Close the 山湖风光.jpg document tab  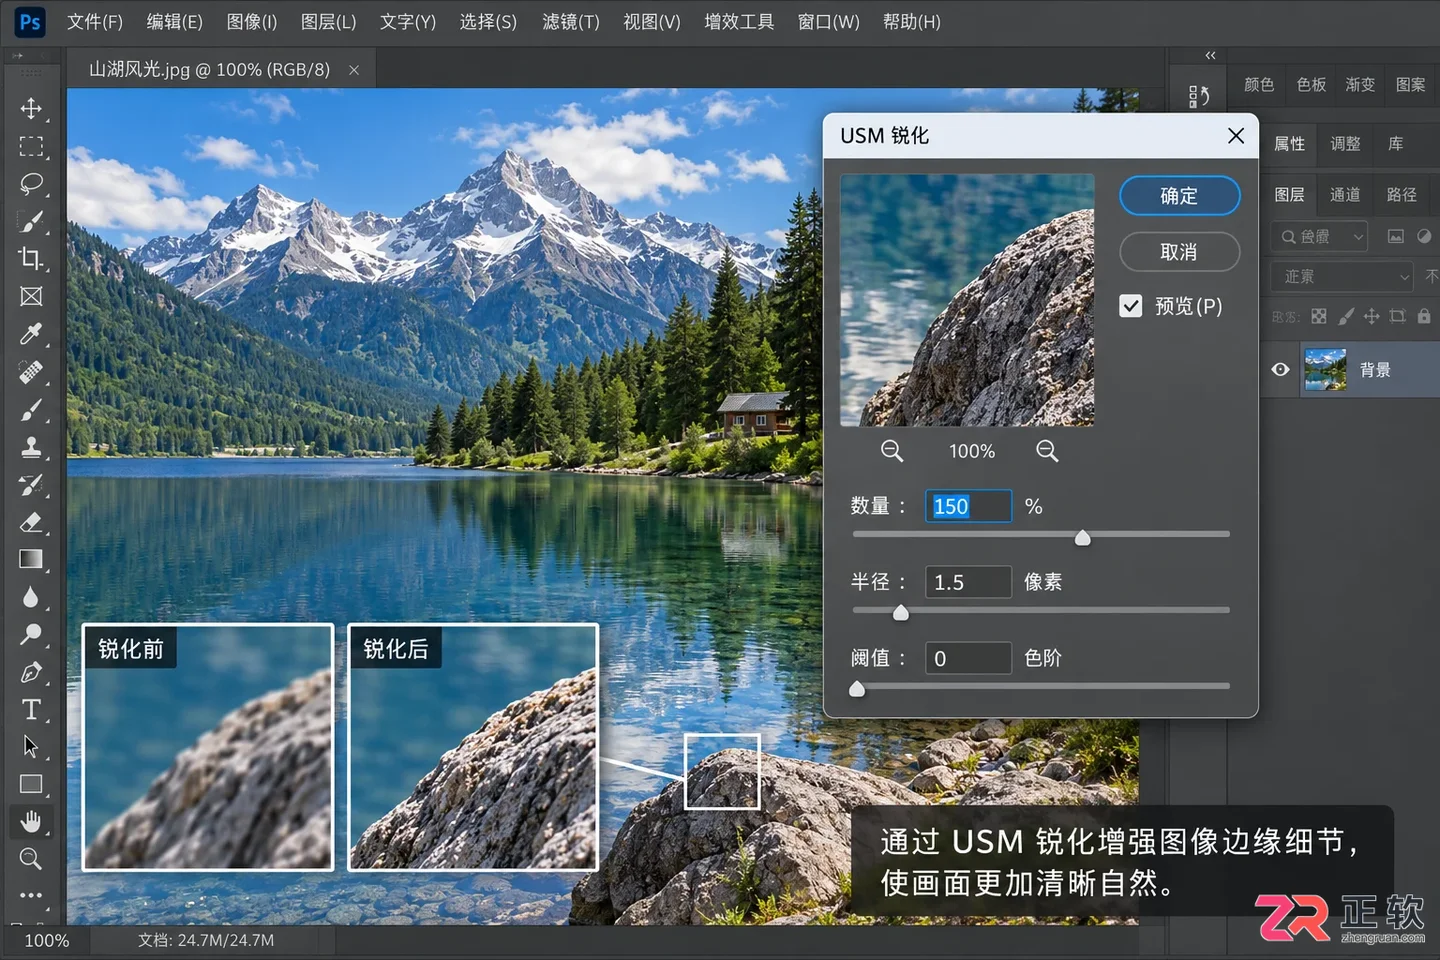pyautogui.click(x=354, y=70)
